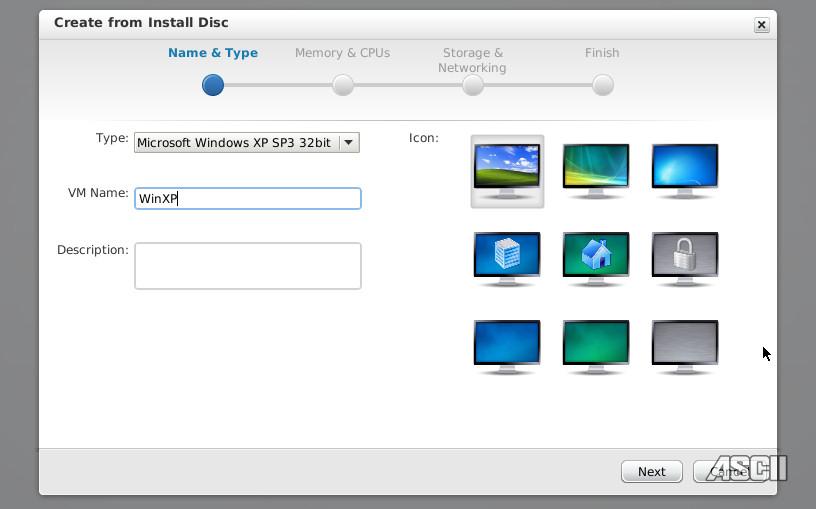
Task: Select the plain blue monitor icon
Action: 507,347
